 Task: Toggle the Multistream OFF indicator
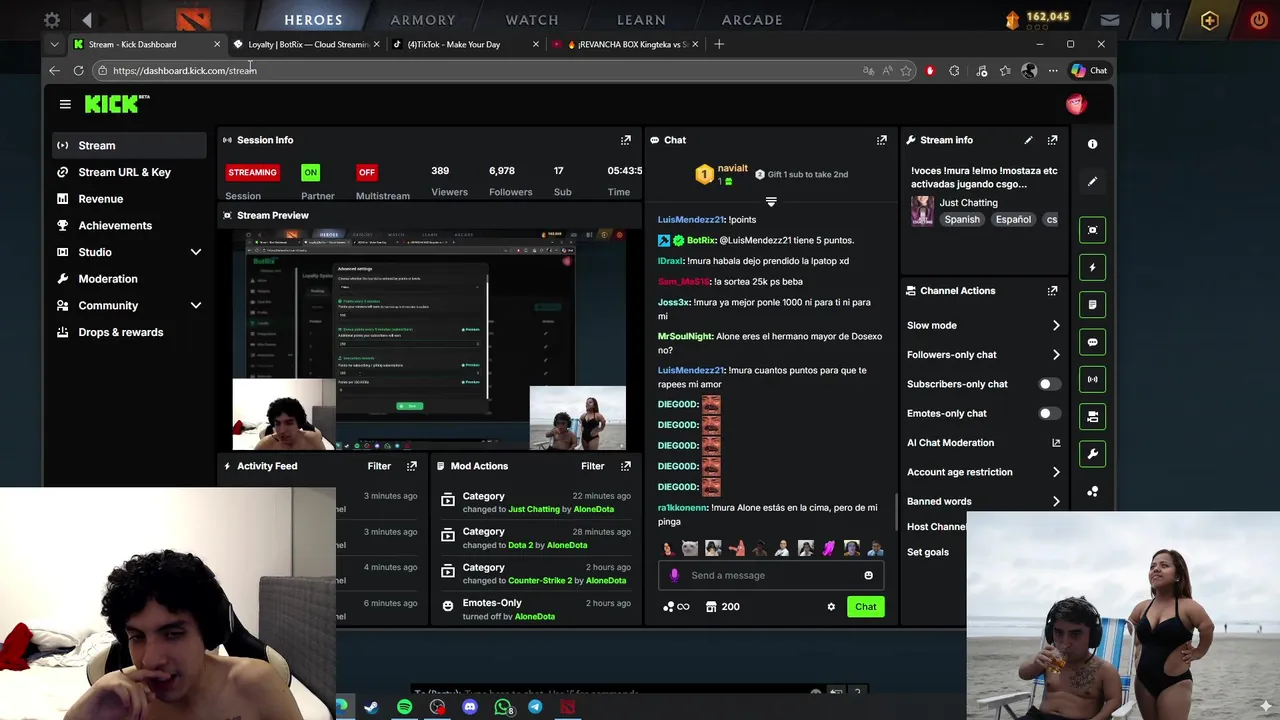(x=367, y=172)
